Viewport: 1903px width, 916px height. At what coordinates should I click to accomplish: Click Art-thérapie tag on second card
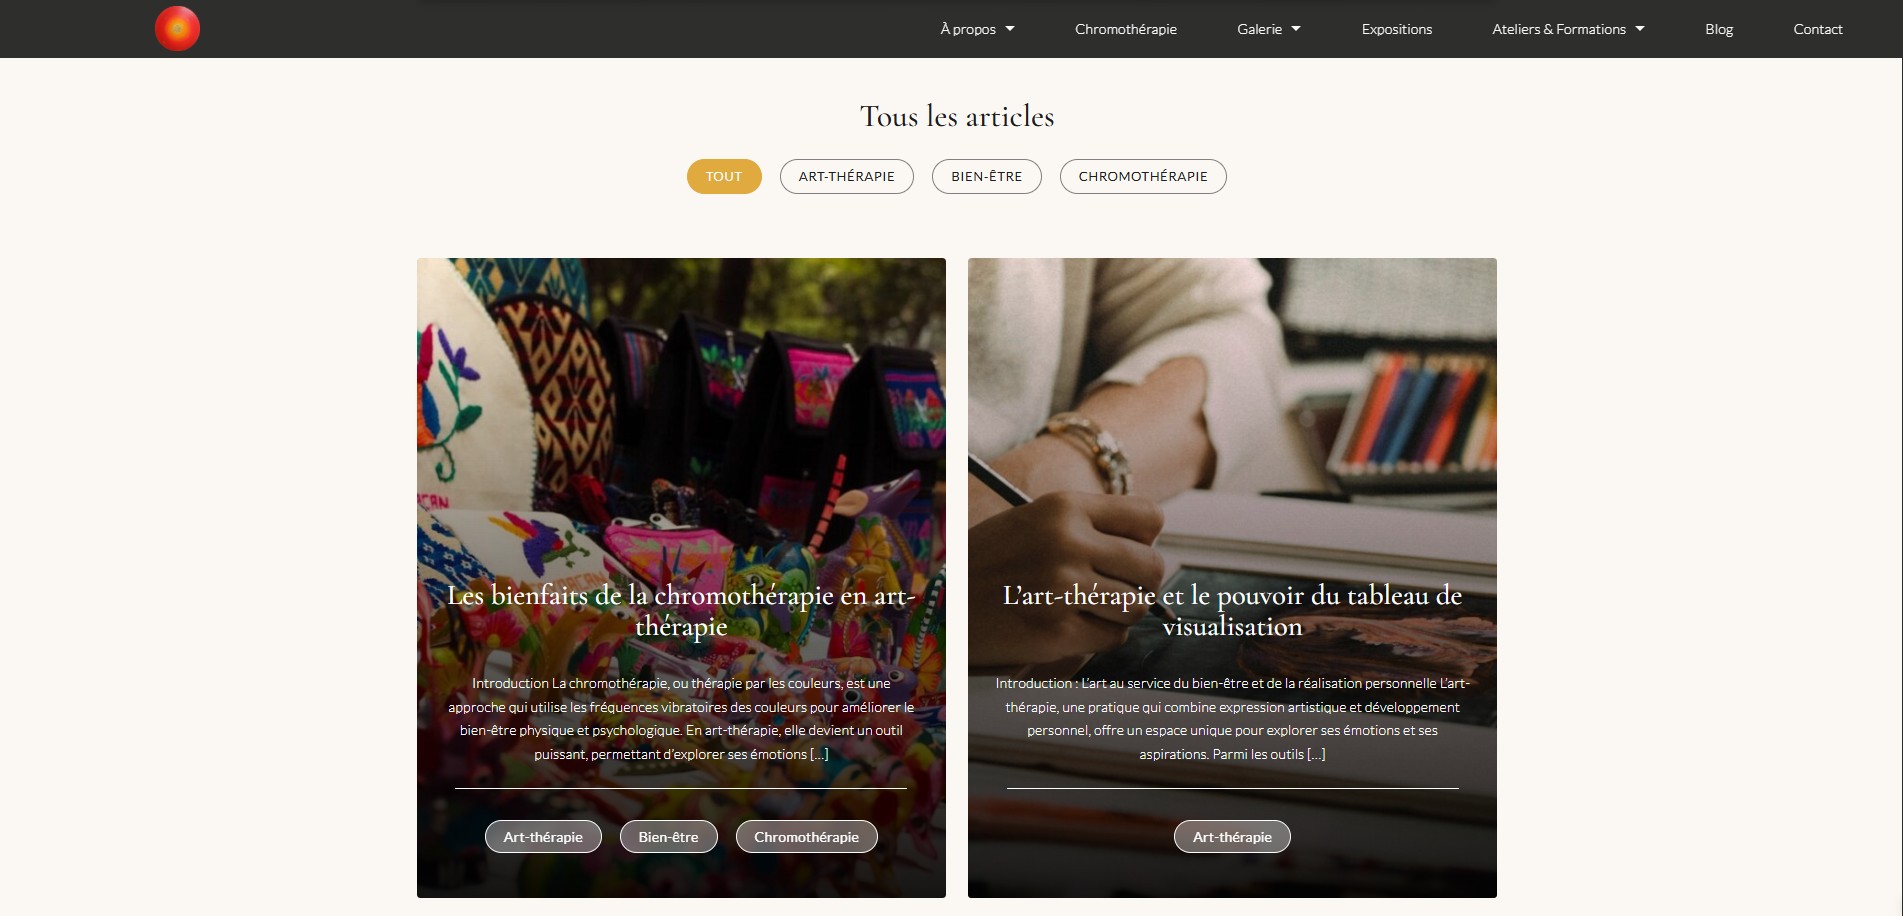pos(1232,837)
